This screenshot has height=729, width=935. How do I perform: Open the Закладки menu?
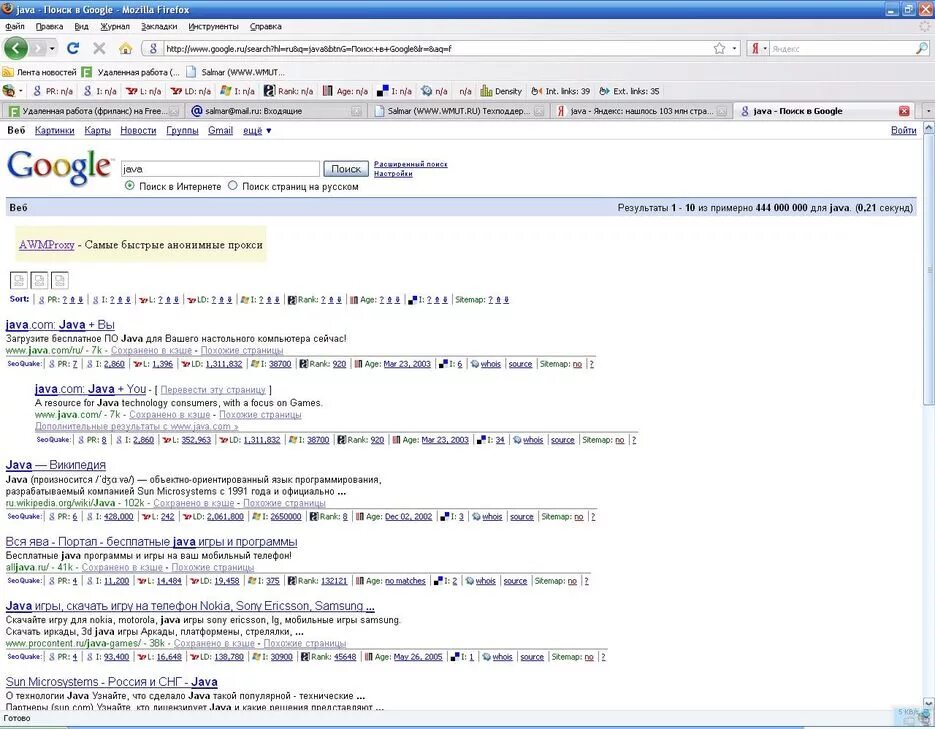pos(159,26)
